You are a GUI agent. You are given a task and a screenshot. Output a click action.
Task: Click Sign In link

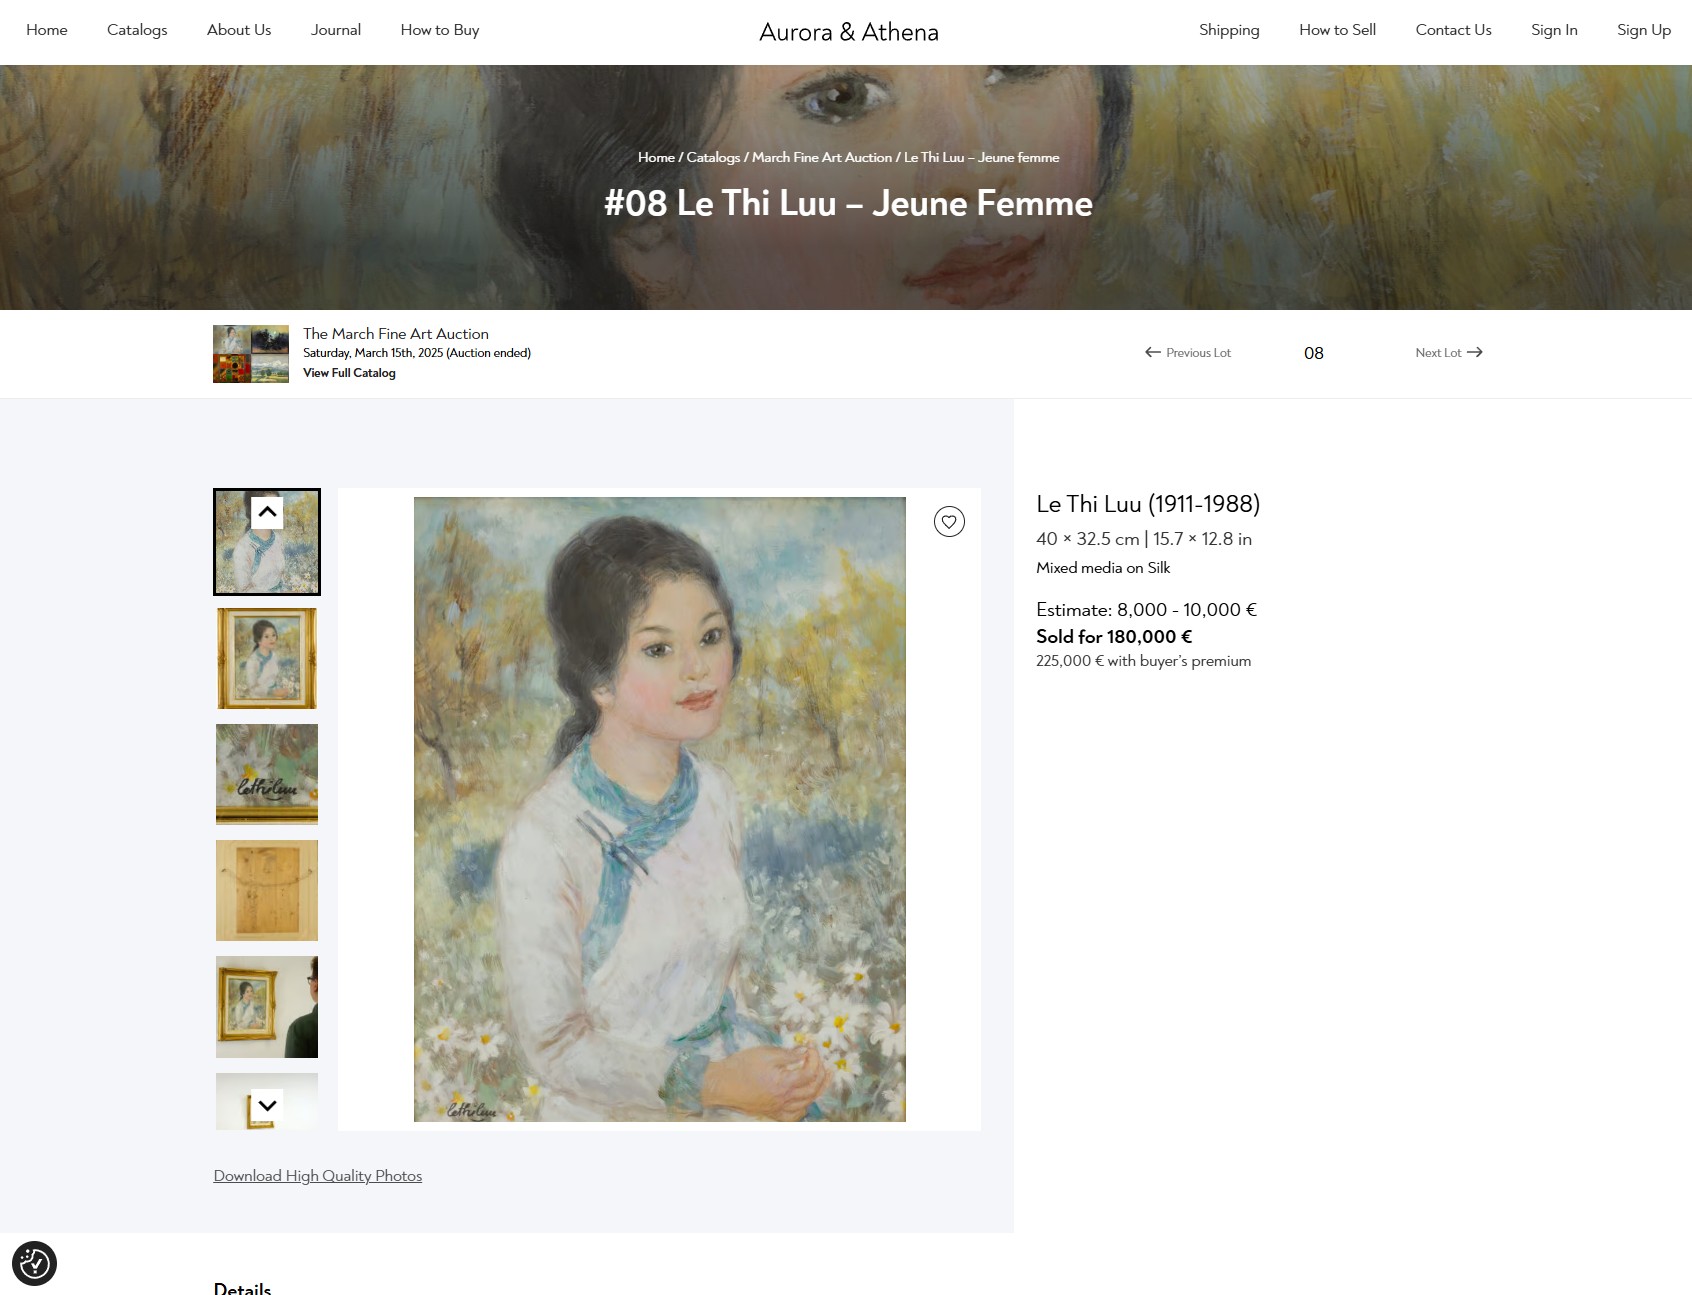(x=1554, y=30)
